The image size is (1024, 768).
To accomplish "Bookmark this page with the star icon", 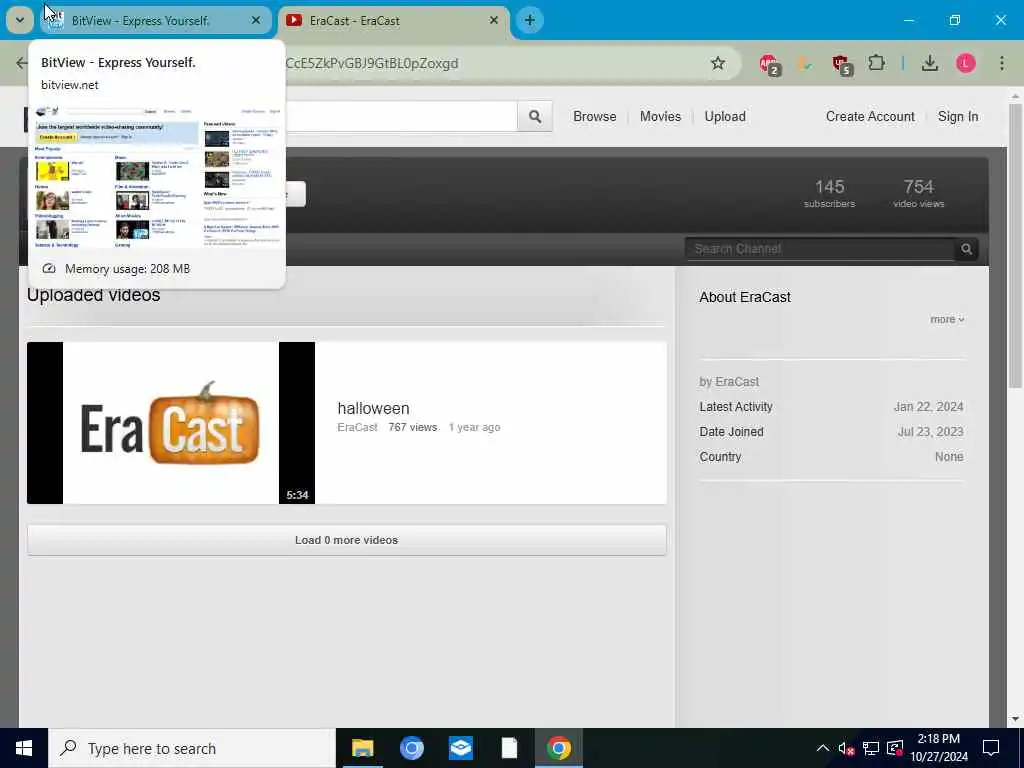I will pos(718,63).
